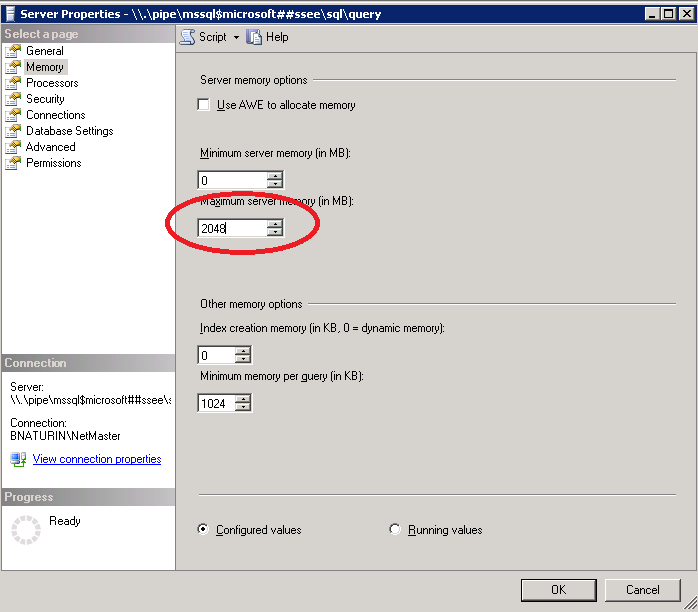698x612 pixels.
Task: Click the connection properties computer icon
Action: coord(18,459)
